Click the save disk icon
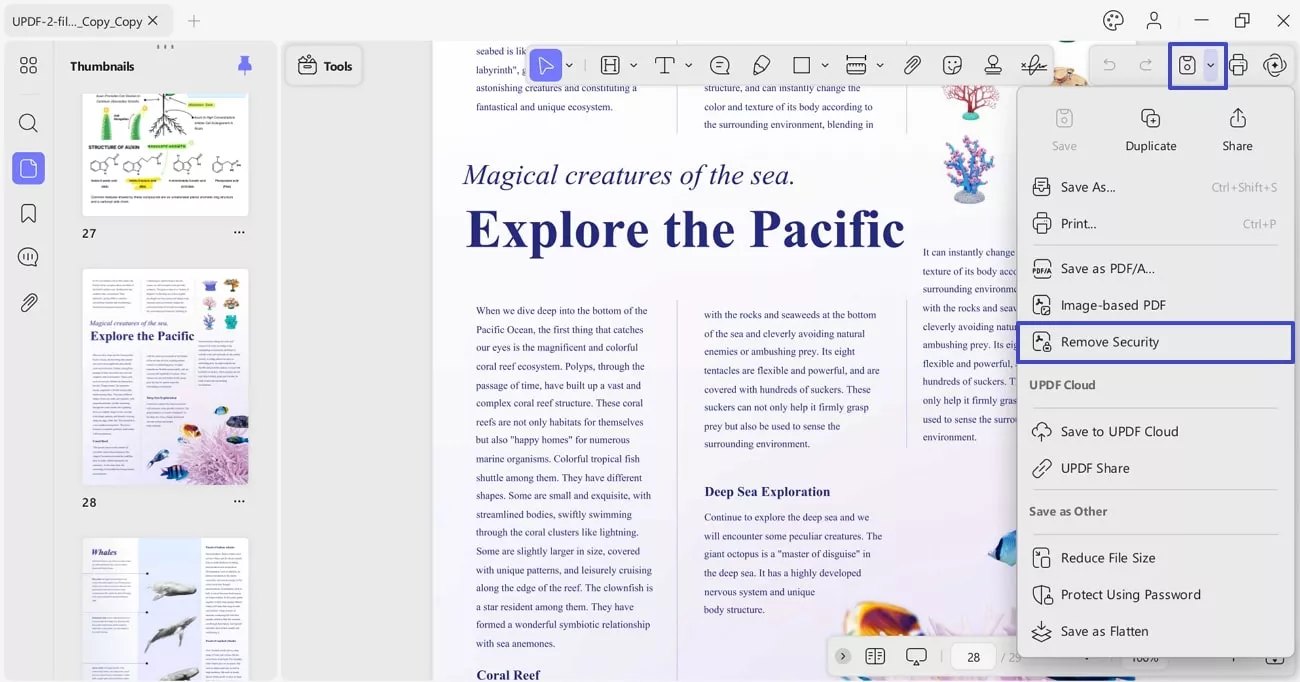This screenshot has height=682, width=1300. [1187, 66]
